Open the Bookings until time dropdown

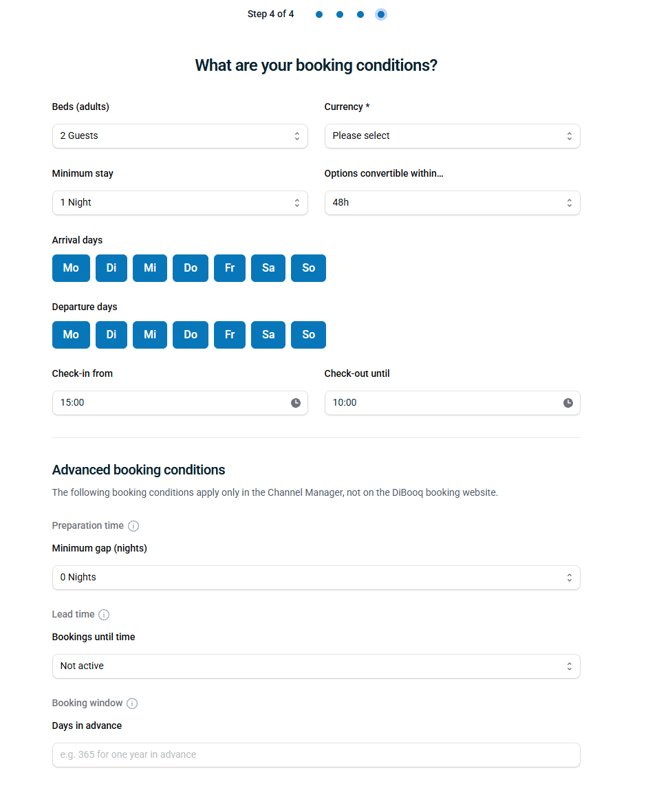coord(316,666)
